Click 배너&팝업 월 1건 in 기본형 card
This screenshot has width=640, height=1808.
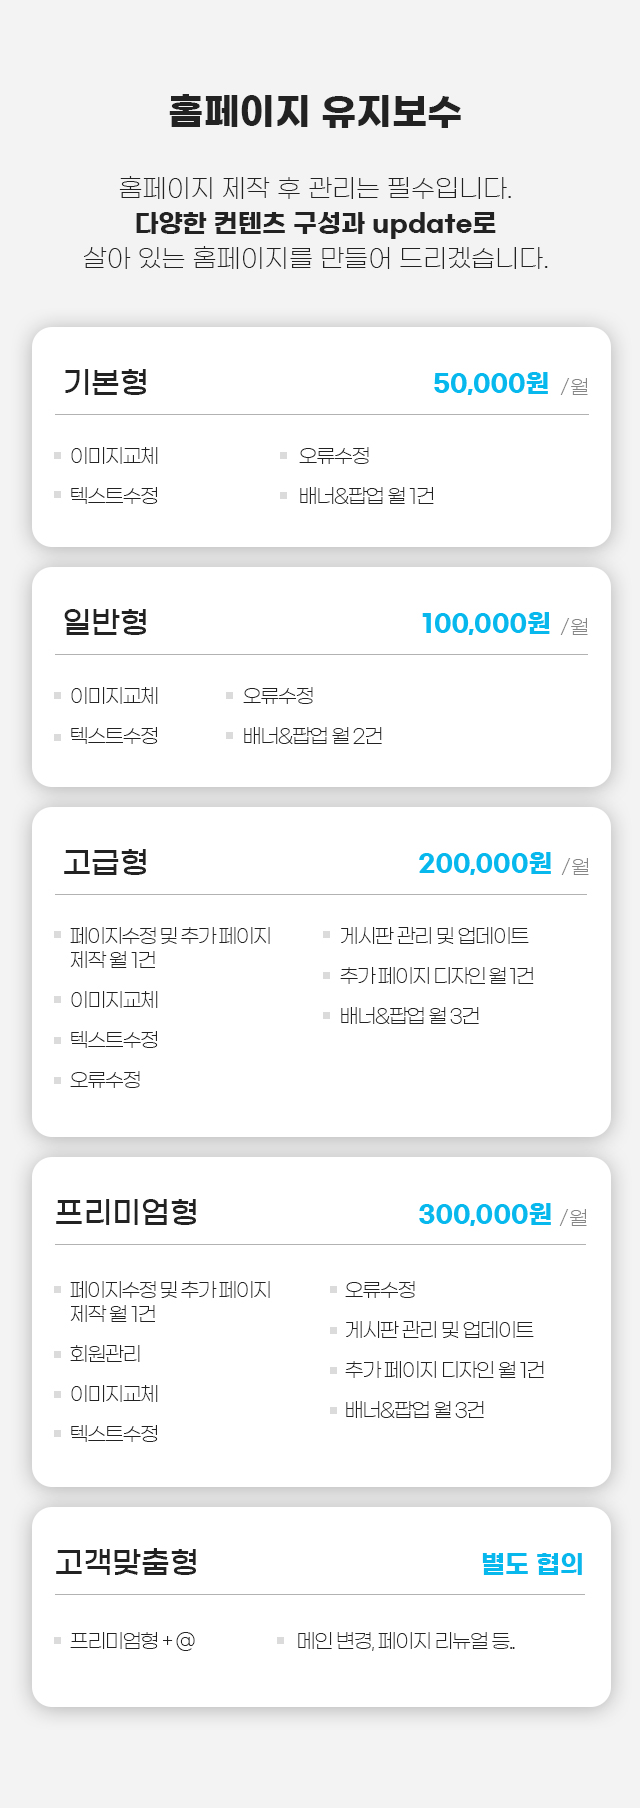pos(366,495)
